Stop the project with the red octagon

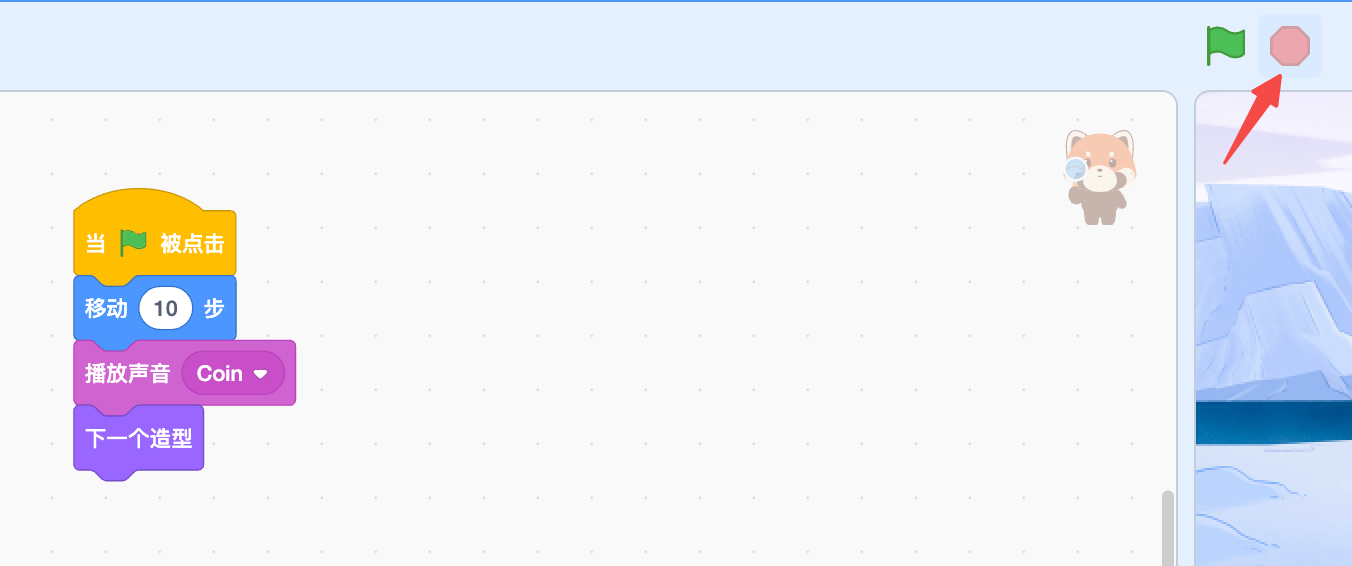point(1289,46)
